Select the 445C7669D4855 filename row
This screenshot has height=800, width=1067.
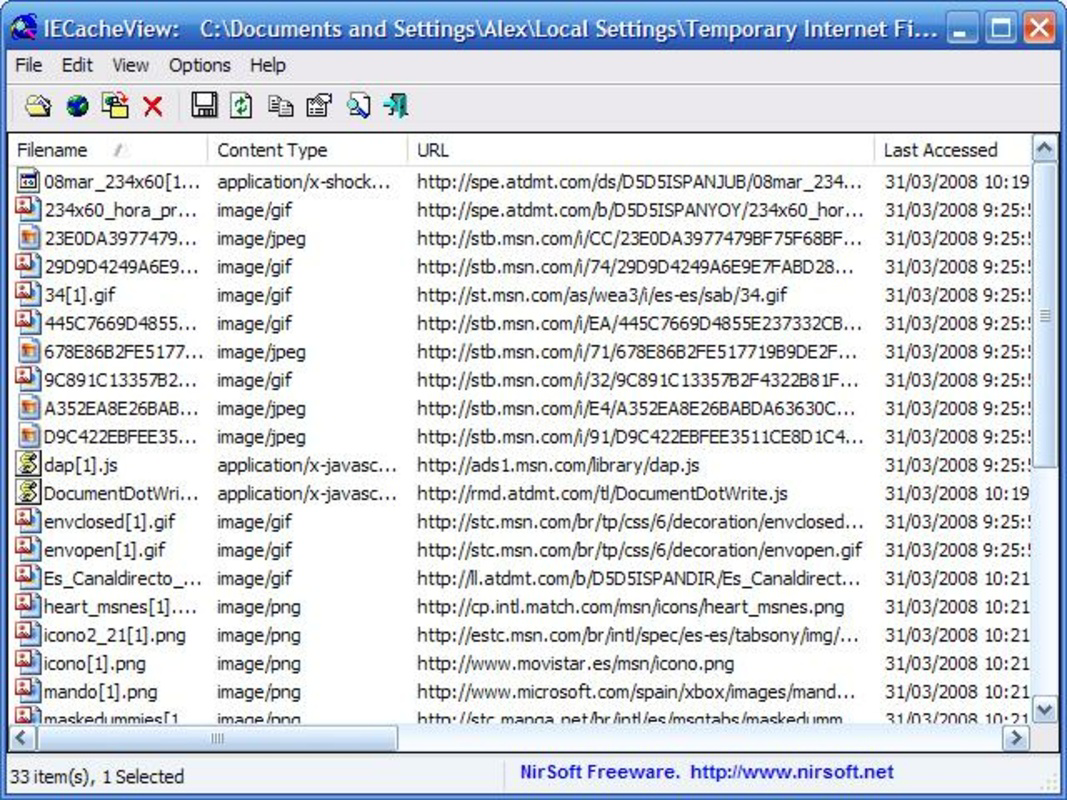point(121,323)
